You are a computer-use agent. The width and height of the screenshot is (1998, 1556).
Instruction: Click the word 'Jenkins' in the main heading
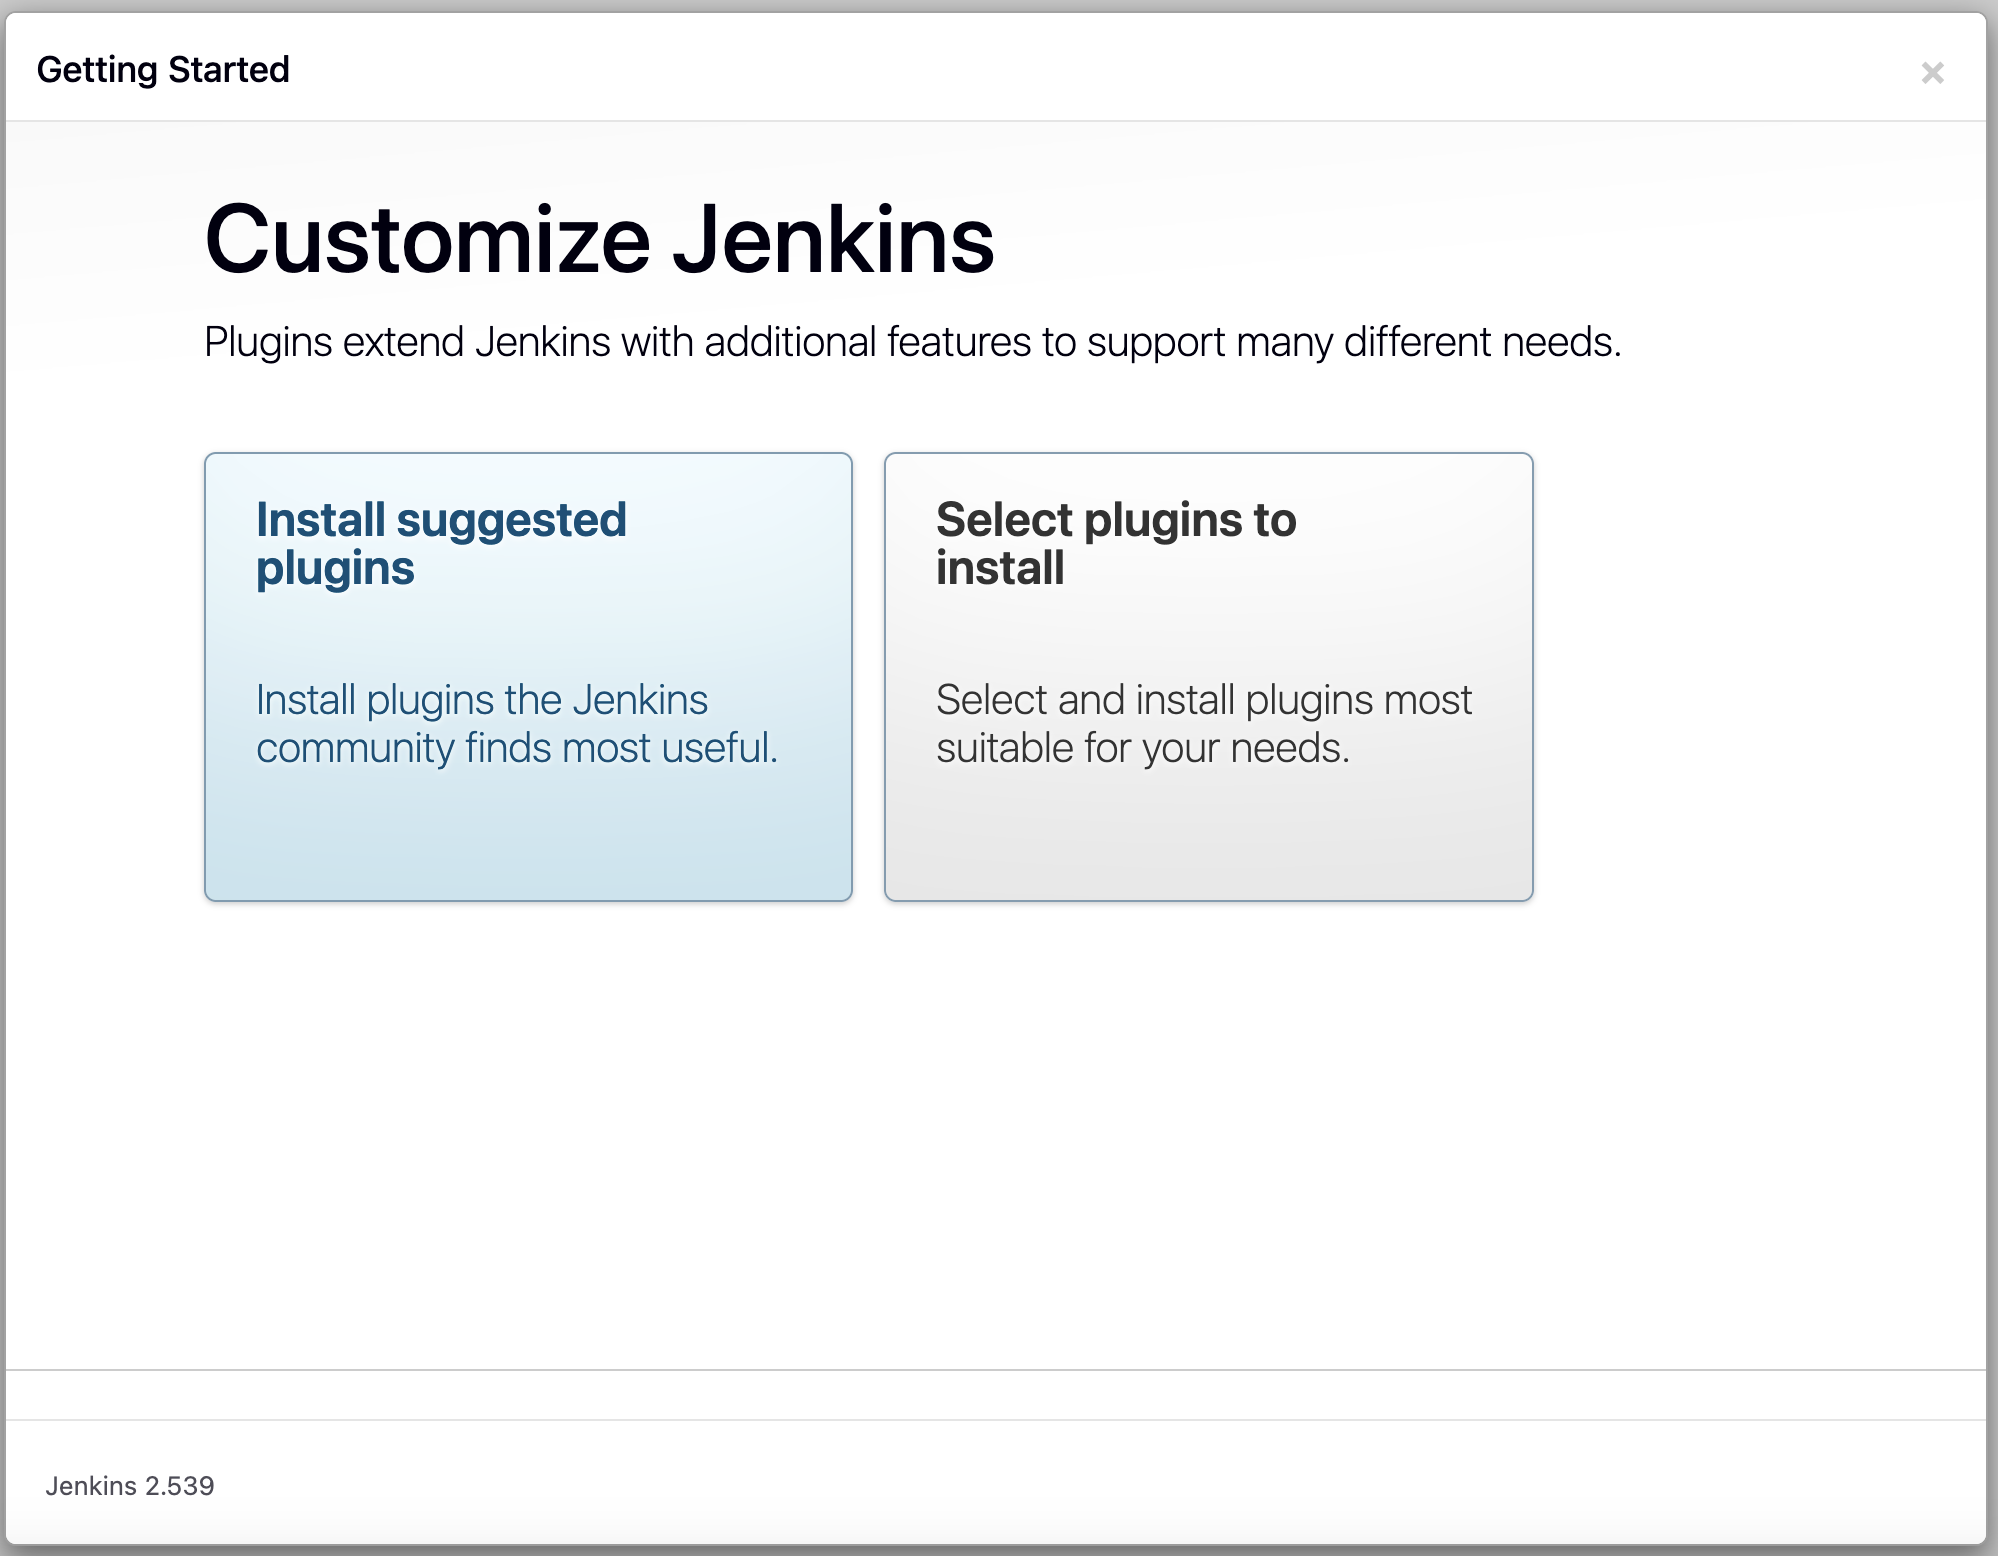[833, 240]
